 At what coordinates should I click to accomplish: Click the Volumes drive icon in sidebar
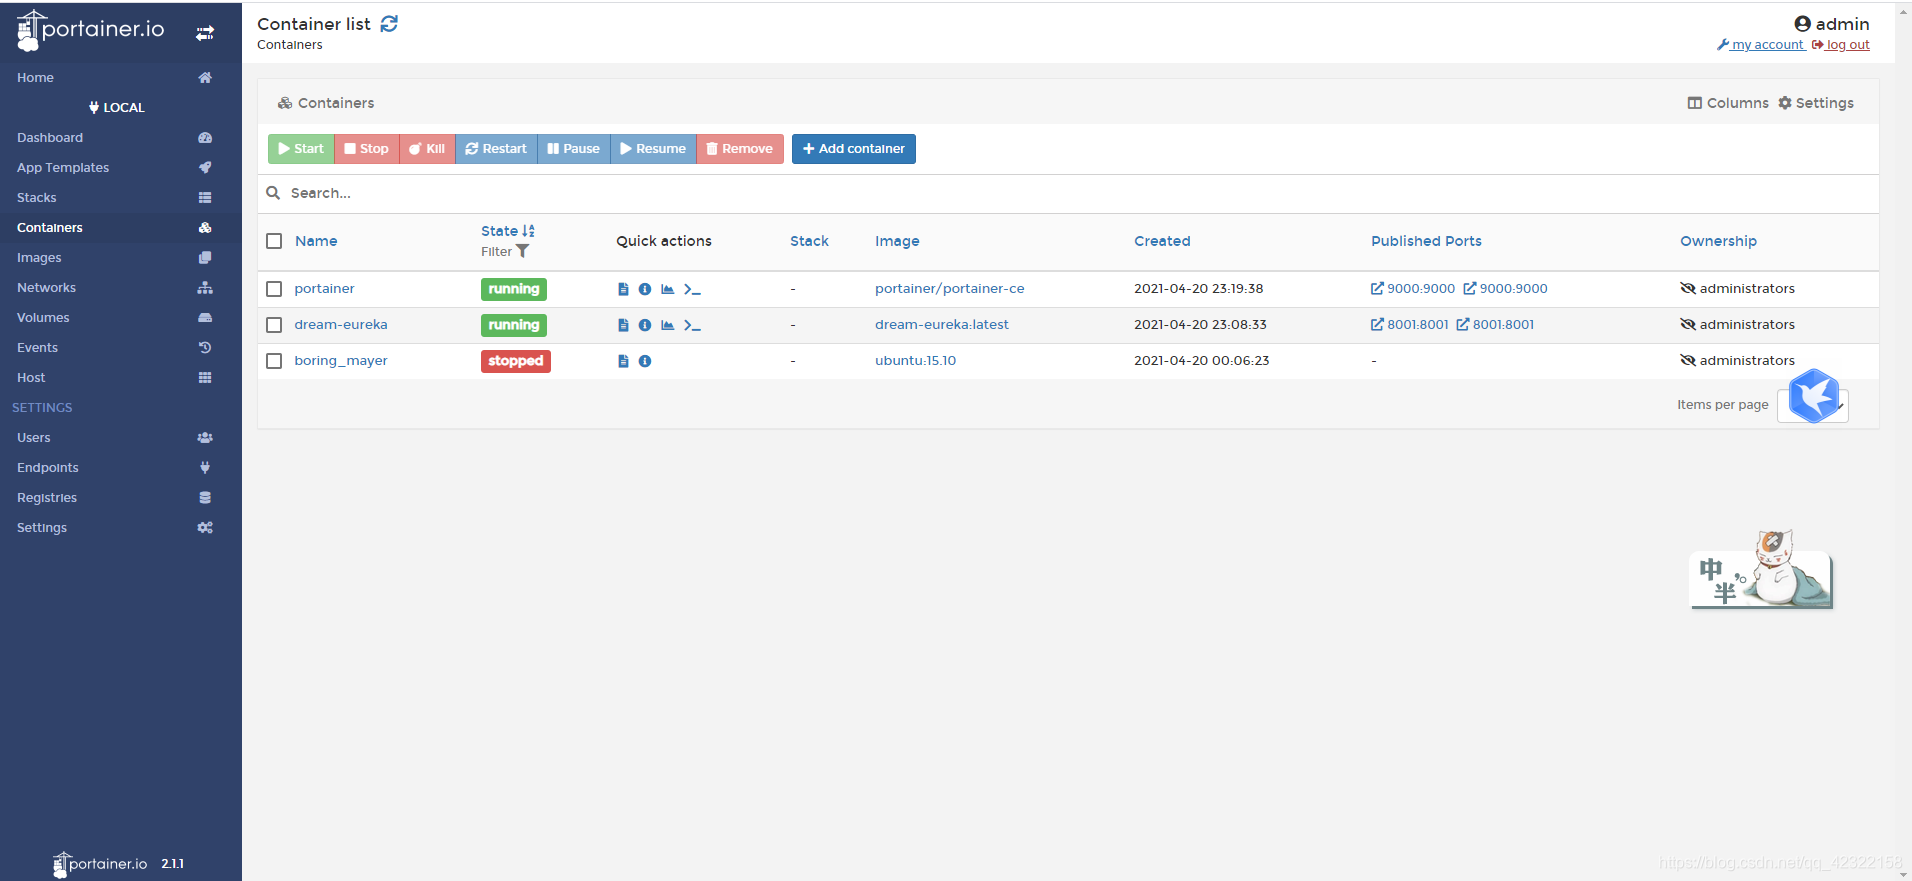205,317
